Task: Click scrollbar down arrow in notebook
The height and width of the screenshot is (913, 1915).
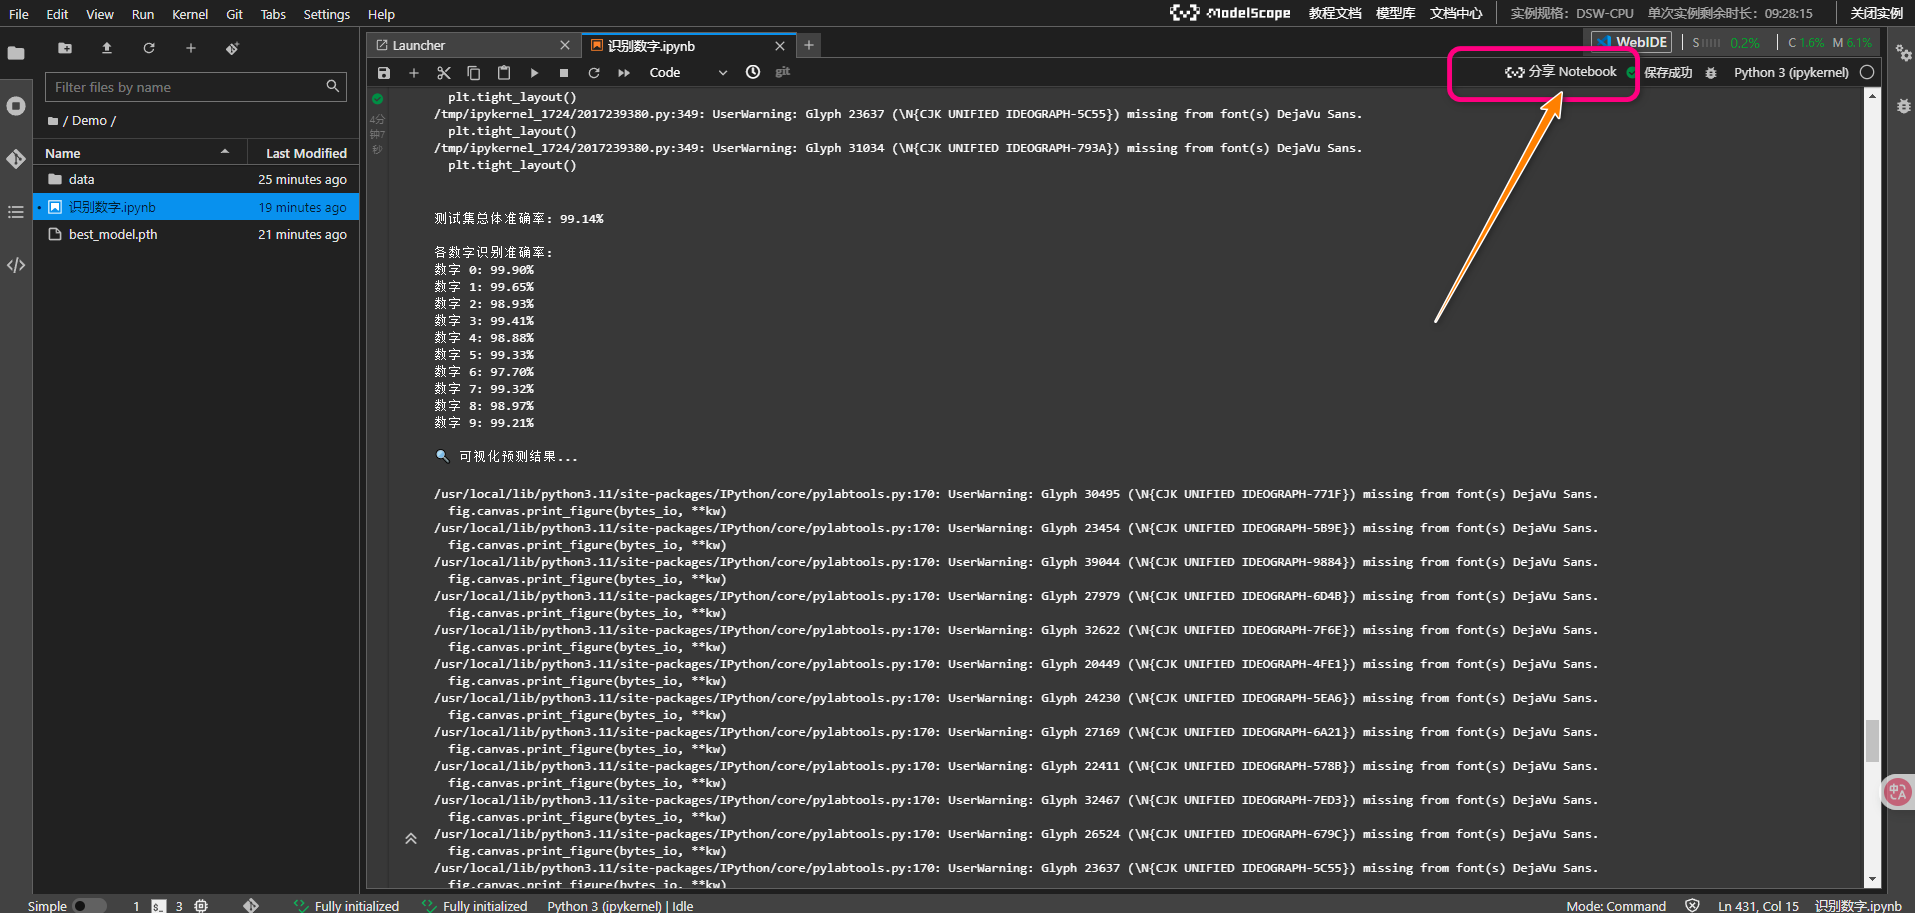Action: click(1872, 880)
